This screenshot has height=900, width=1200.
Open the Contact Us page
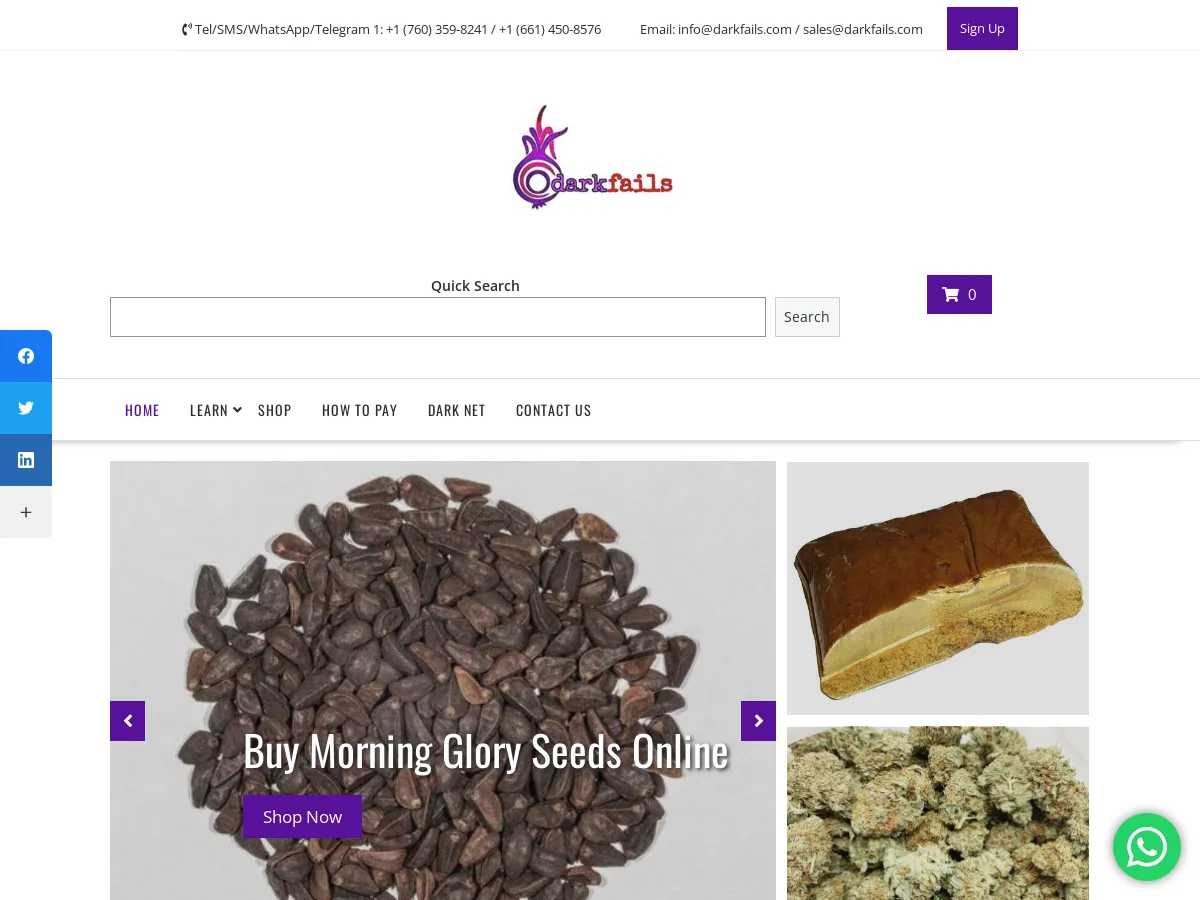pyautogui.click(x=554, y=410)
